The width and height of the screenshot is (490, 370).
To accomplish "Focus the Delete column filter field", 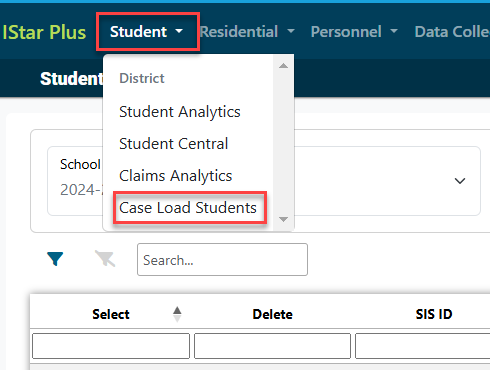I will click(x=272, y=346).
